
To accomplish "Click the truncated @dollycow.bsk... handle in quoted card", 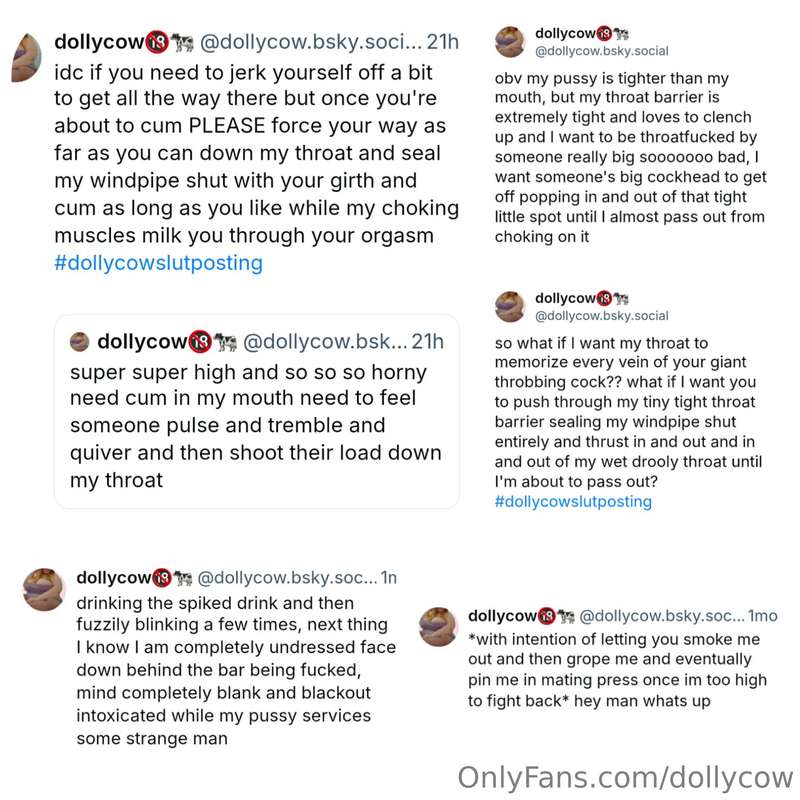I will (x=325, y=342).
